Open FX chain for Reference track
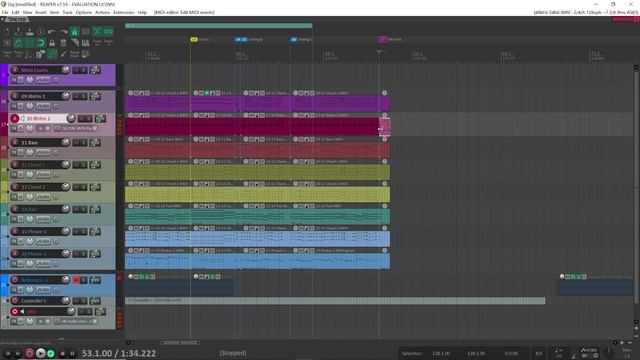 tap(13, 290)
